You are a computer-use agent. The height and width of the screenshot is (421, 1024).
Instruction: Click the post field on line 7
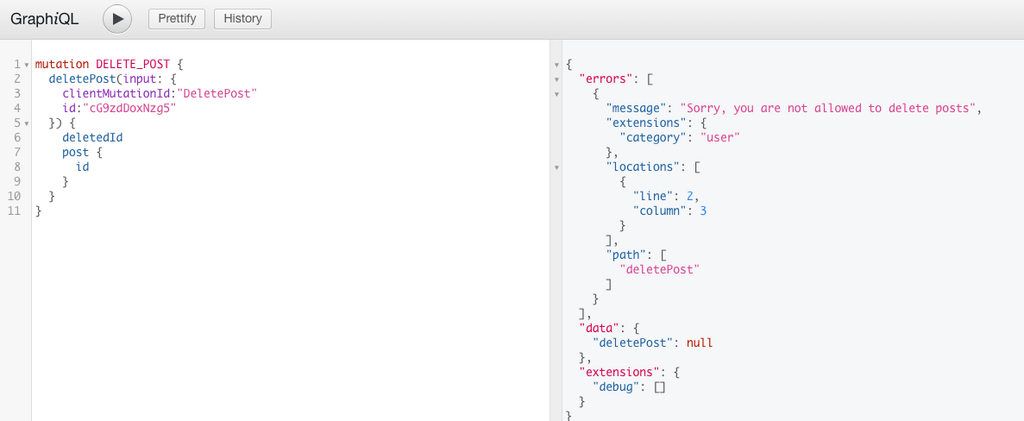76,152
